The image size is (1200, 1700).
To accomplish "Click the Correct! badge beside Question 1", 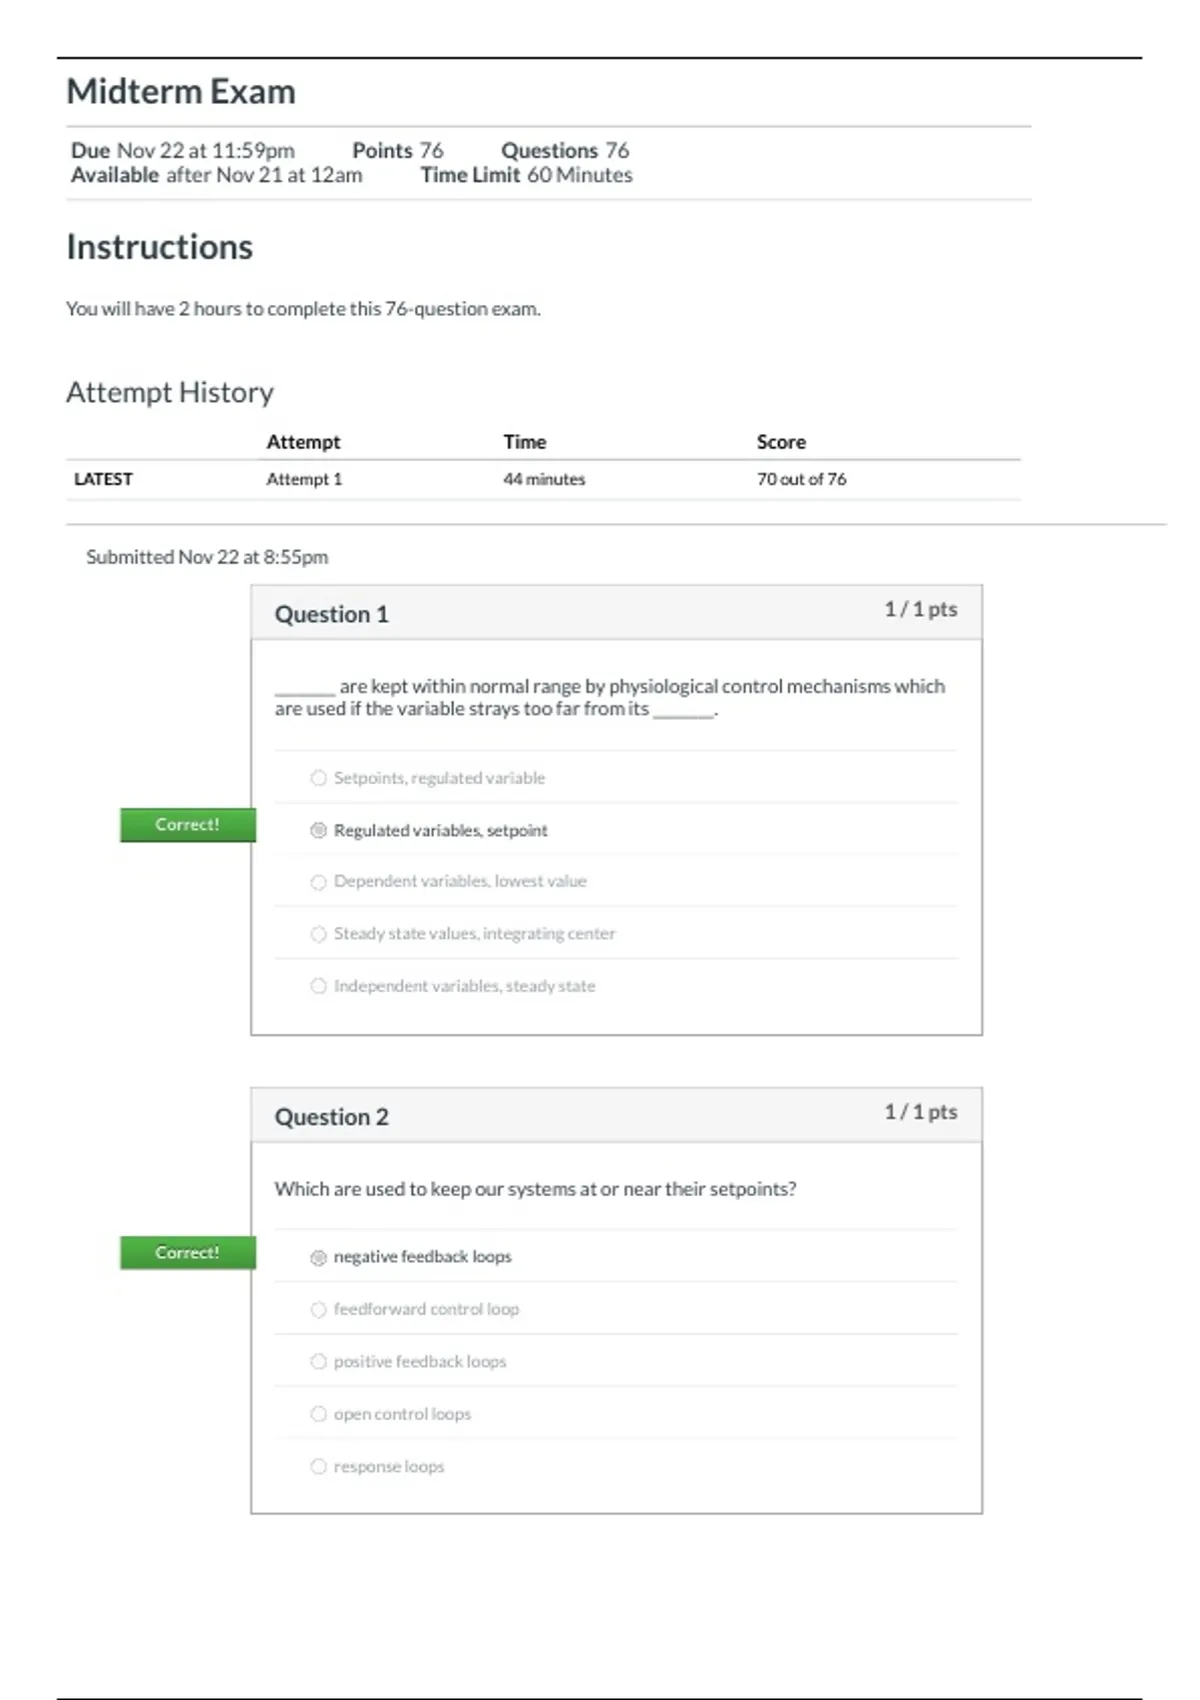I will (187, 825).
